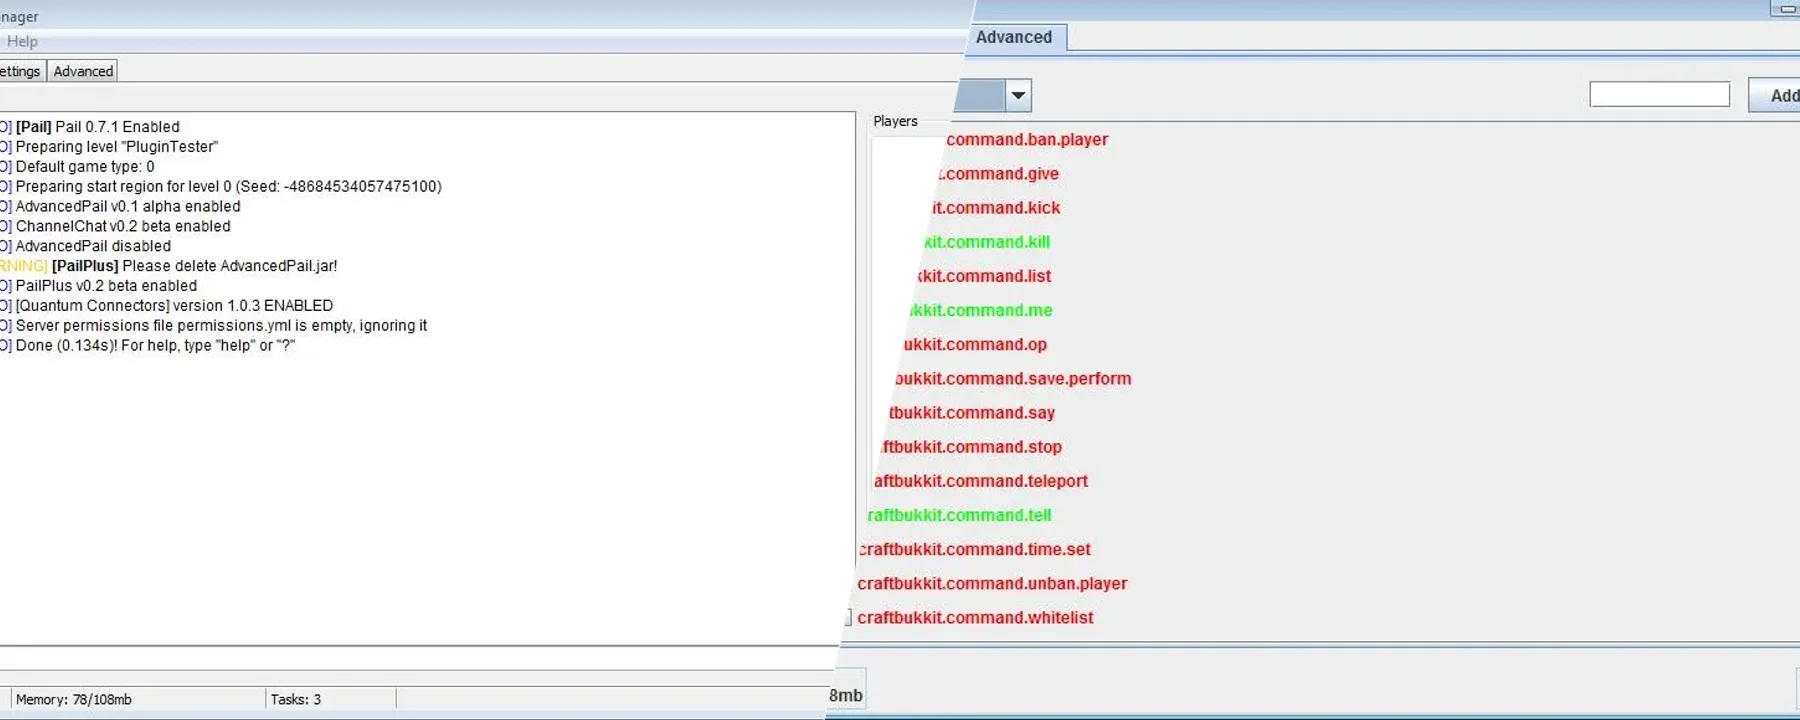Select the command.kick permission
1800x720 pixels.
996,208
